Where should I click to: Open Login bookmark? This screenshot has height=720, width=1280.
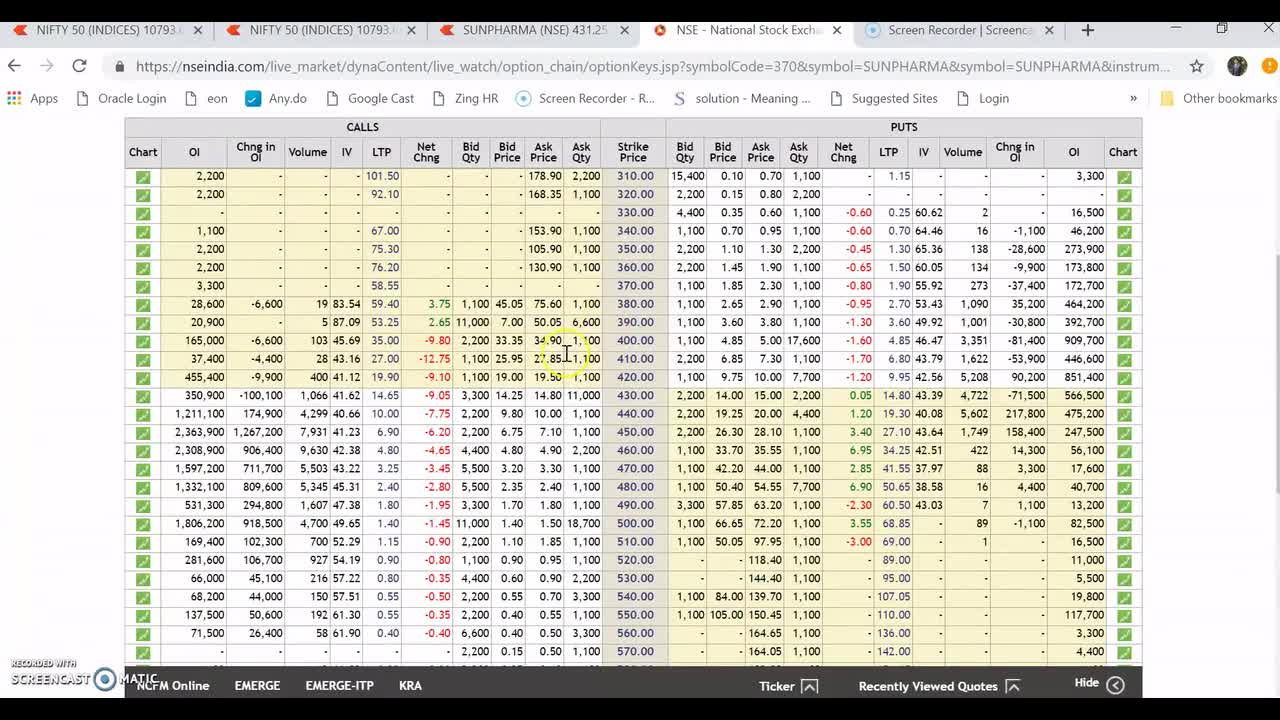tap(983, 98)
